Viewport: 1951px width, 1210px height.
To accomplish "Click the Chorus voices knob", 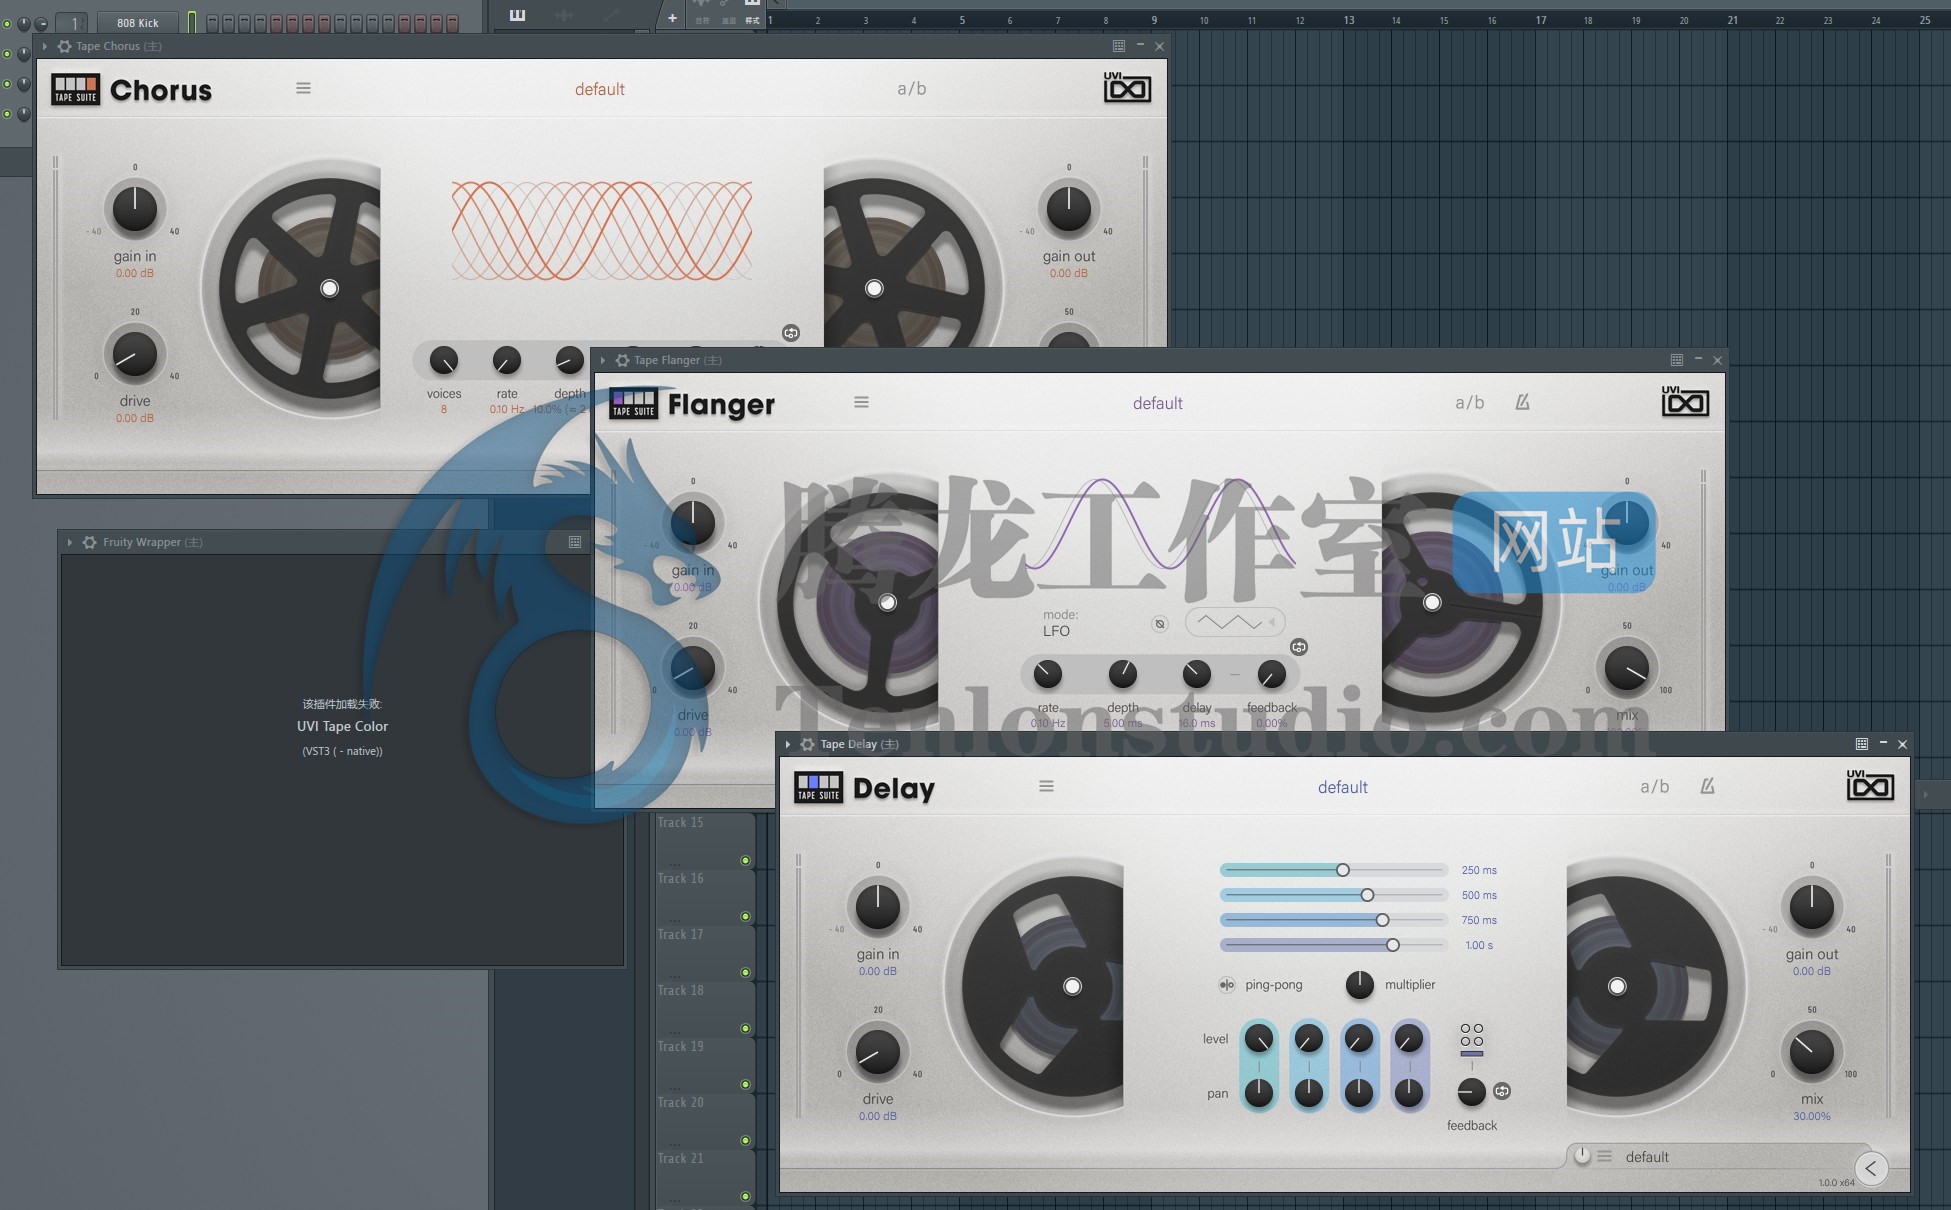I will pyautogui.click(x=444, y=361).
